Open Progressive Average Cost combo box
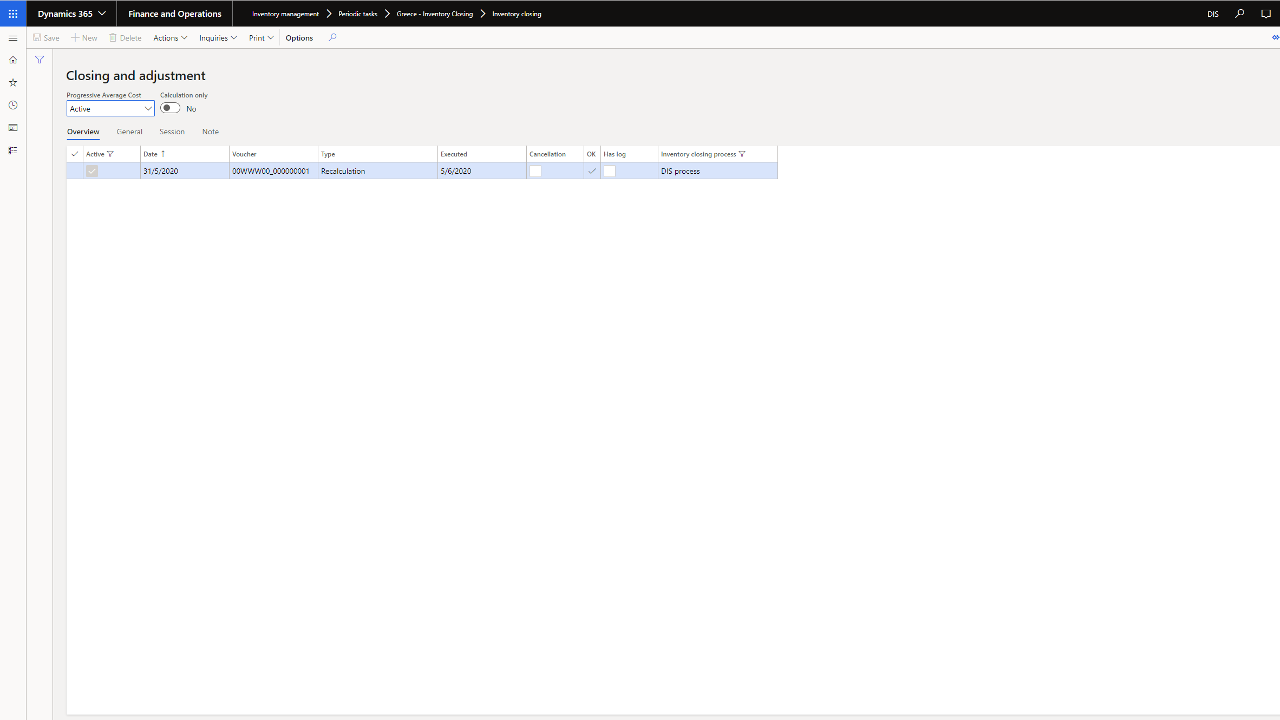Image resolution: width=1280 pixels, height=720 pixels. (x=110, y=108)
